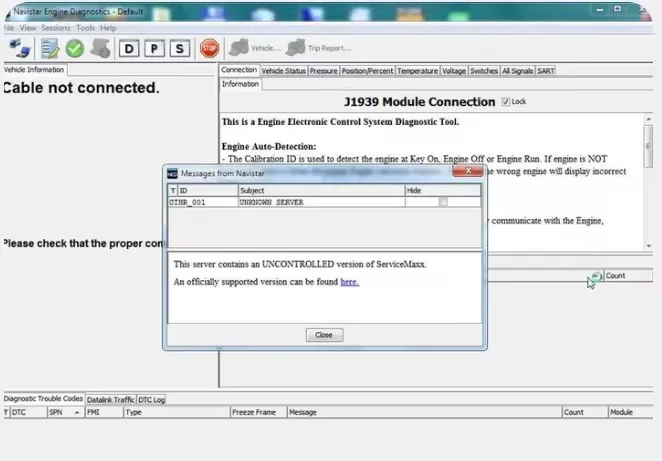Switch to the Voltage tab
The width and height of the screenshot is (662, 461).
click(454, 71)
